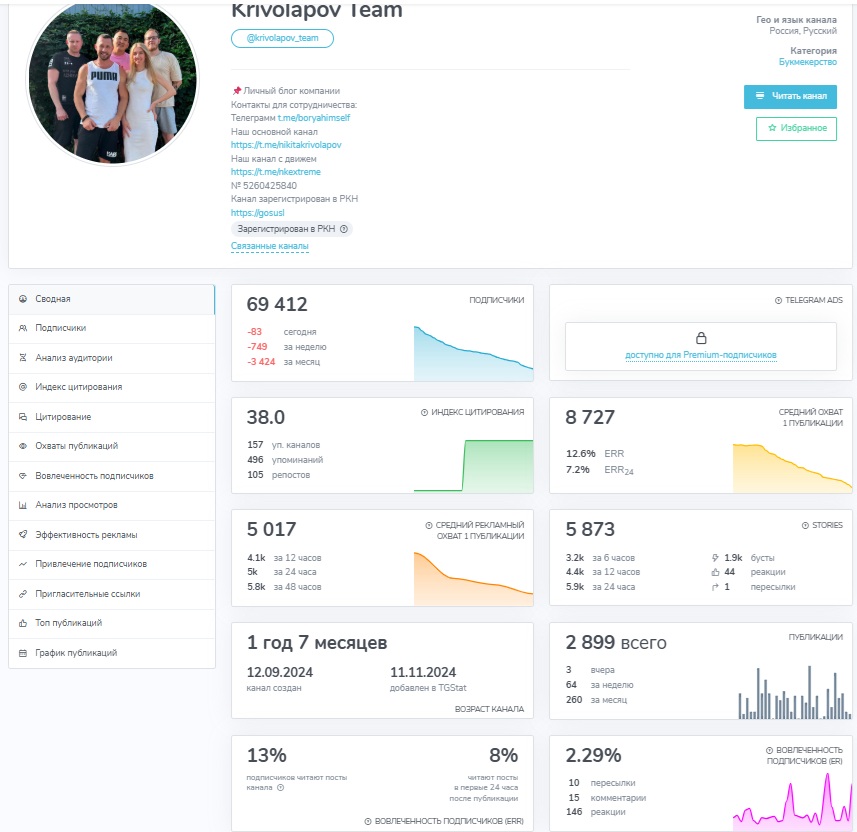This screenshot has height=832, width=857.
Task: Click the thumbs-up icon for 'Топ публикаций'
Action: tap(23, 623)
